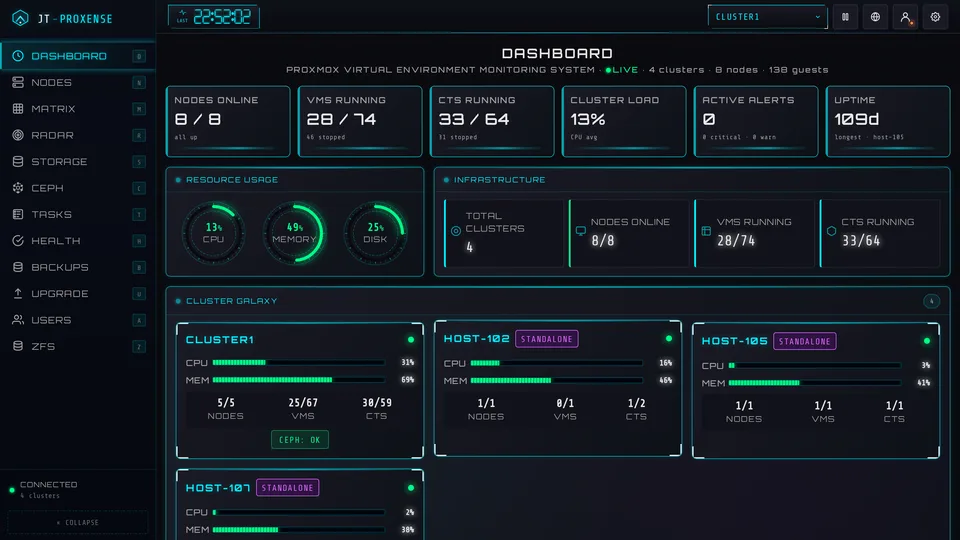The width and height of the screenshot is (960, 540).
Task: Click the M shortcut badge beside Matrix
Action: point(139,109)
